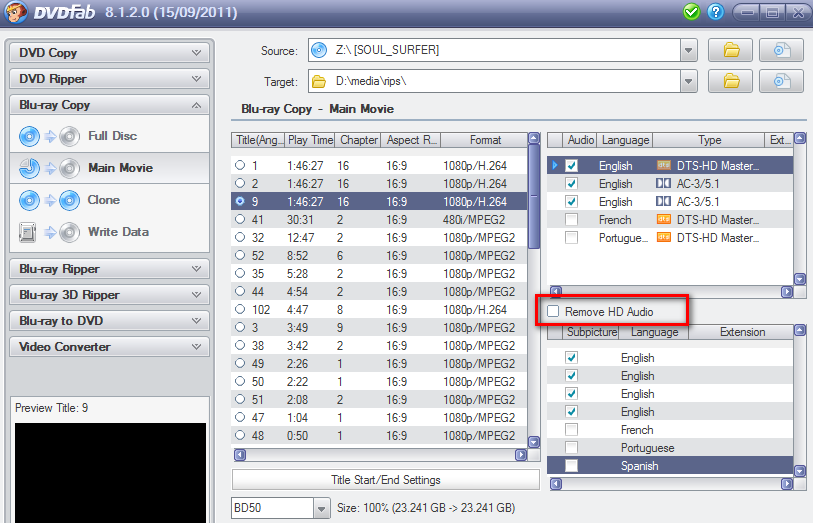This screenshot has height=523, width=813.
Task: Expand the DVD Copy section
Action: [x=109, y=53]
